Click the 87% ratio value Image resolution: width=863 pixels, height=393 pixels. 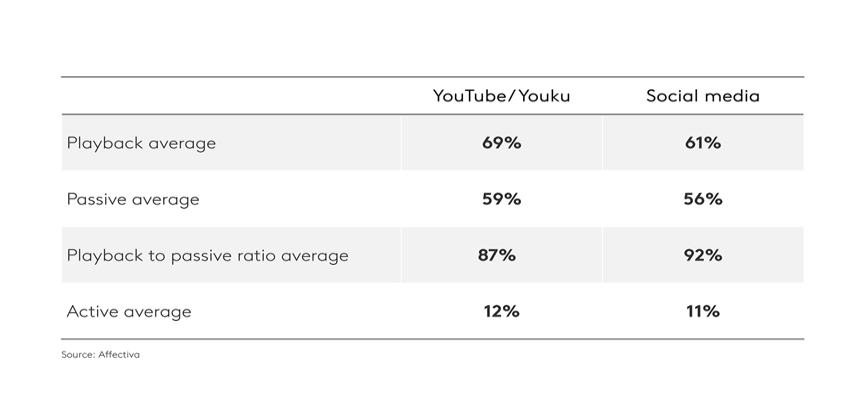click(497, 255)
